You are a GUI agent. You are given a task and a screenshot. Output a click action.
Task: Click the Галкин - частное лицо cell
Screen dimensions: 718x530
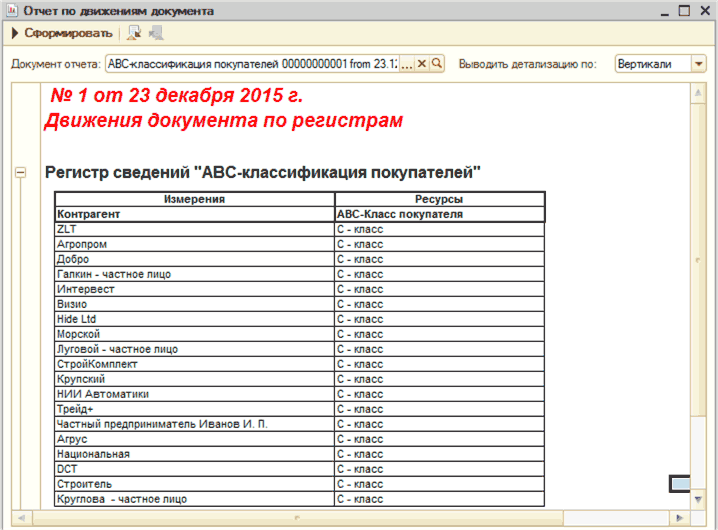click(x=194, y=274)
